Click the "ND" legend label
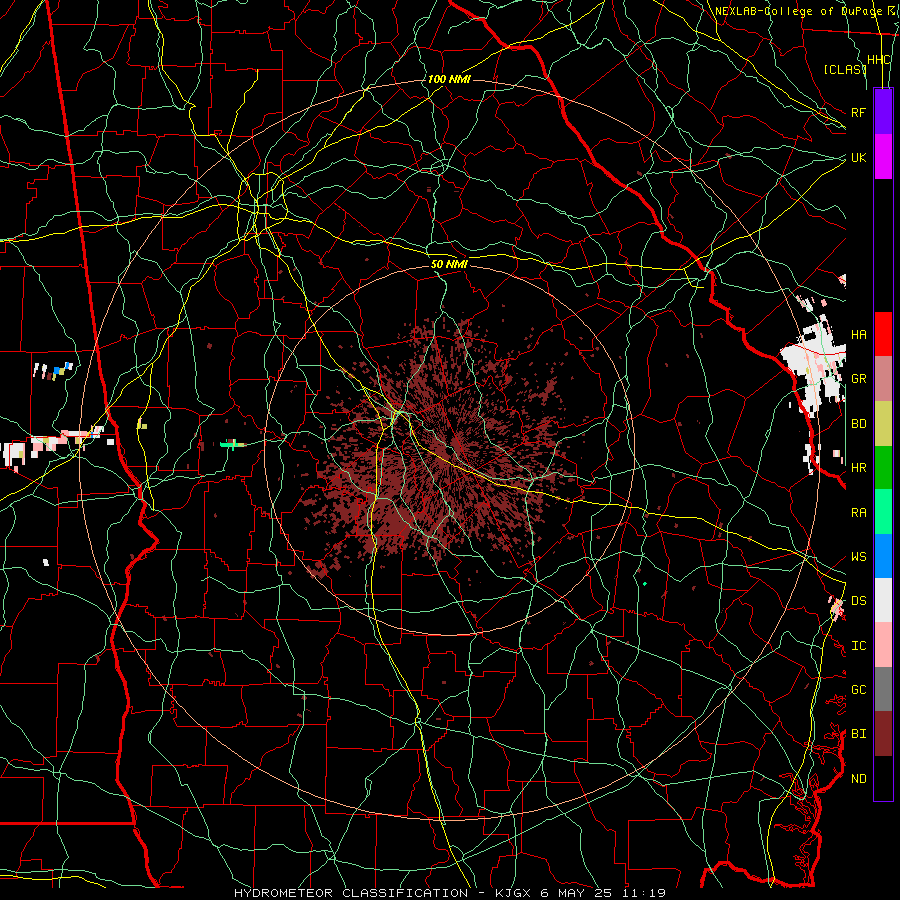This screenshot has height=900, width=900. 858,779
